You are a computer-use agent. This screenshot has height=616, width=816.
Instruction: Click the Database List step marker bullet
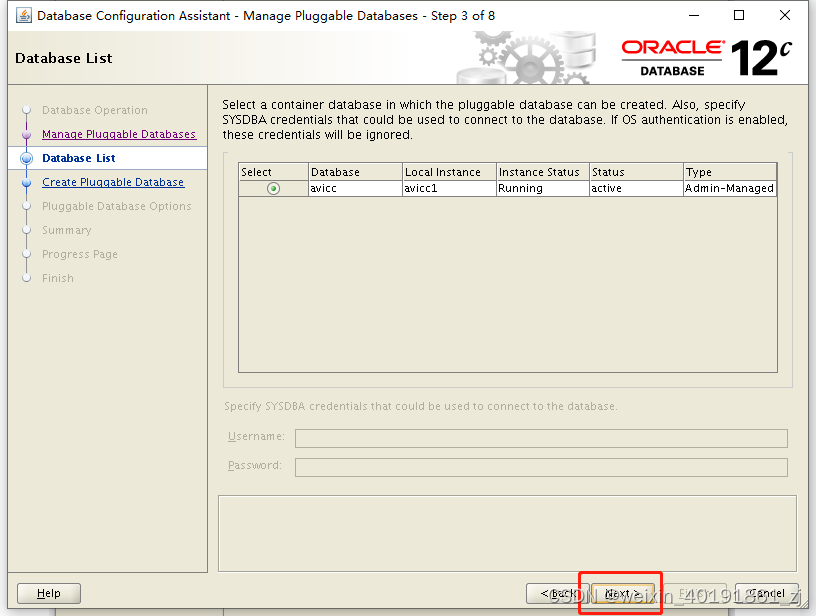26,157
